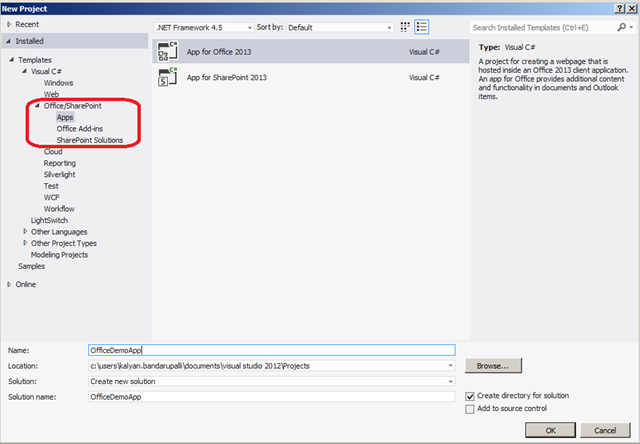Select Office Add-ins category
This screenshot has height=444, width=640.
pyautogui.click(x=80, y=129)
